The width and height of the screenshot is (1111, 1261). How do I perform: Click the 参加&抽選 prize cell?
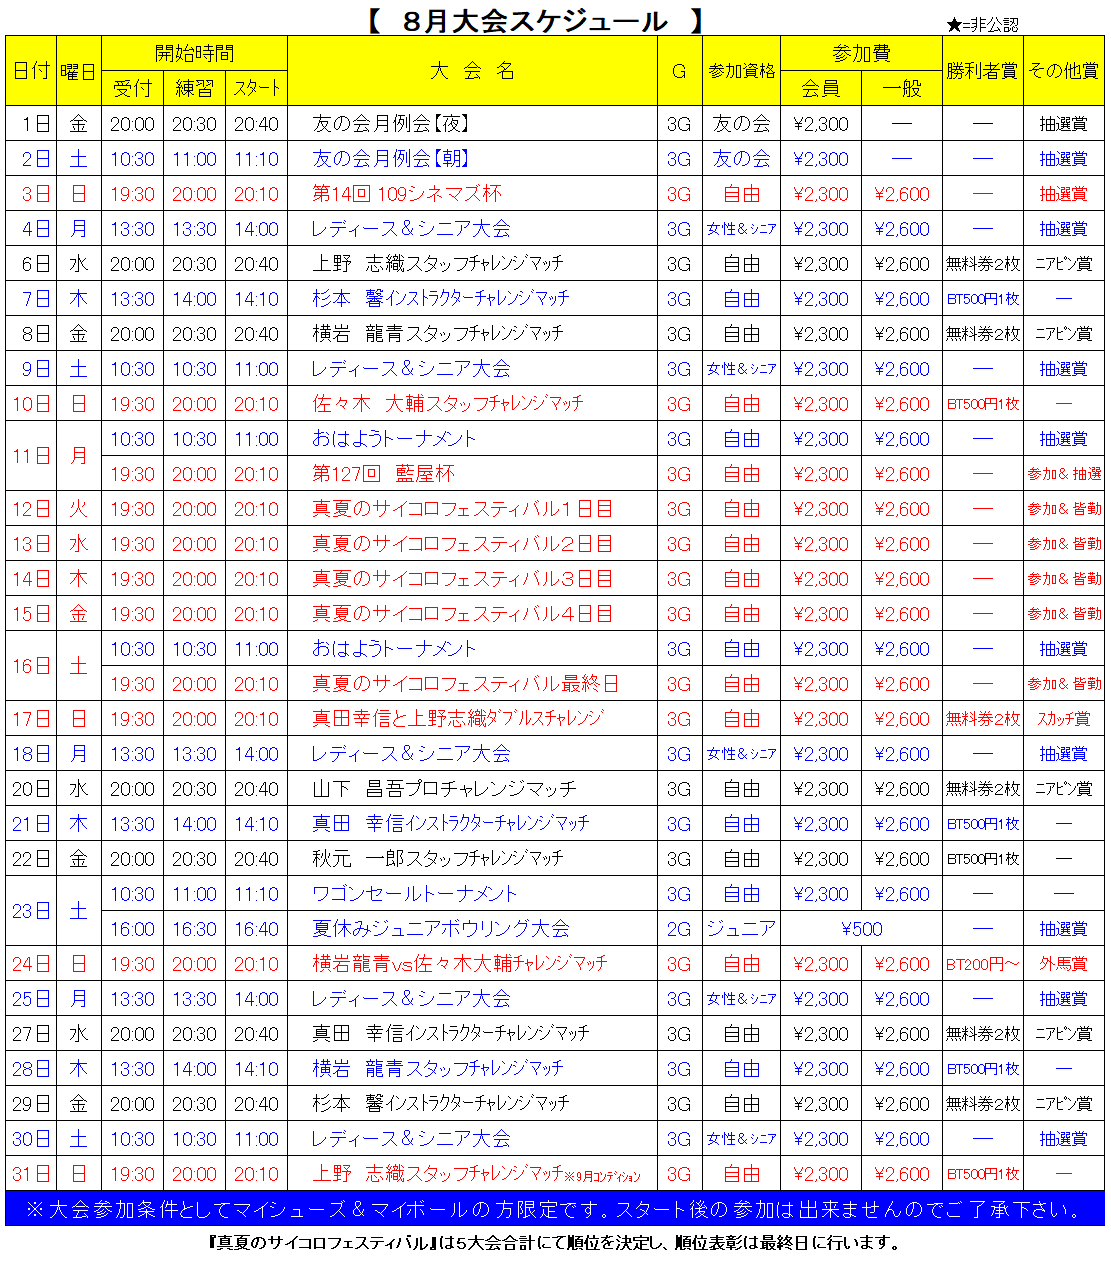[x=1064, y=474]
